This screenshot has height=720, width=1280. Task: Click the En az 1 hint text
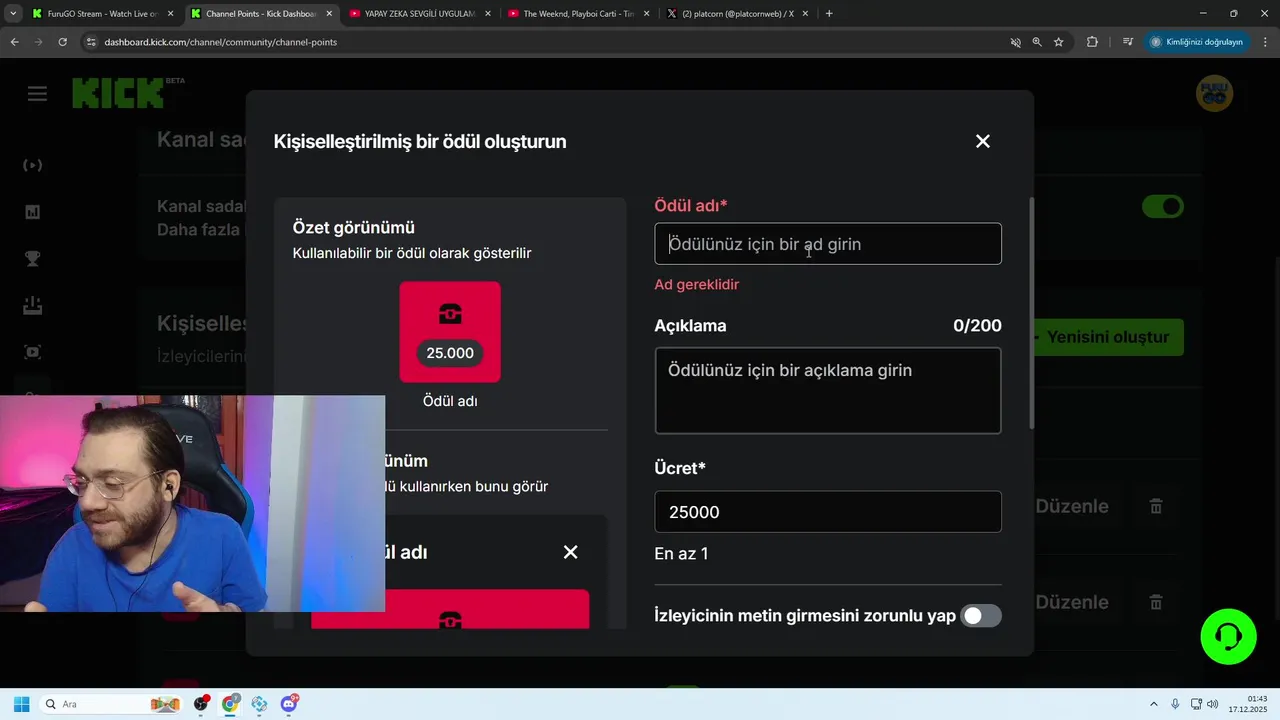click(681, 554)
